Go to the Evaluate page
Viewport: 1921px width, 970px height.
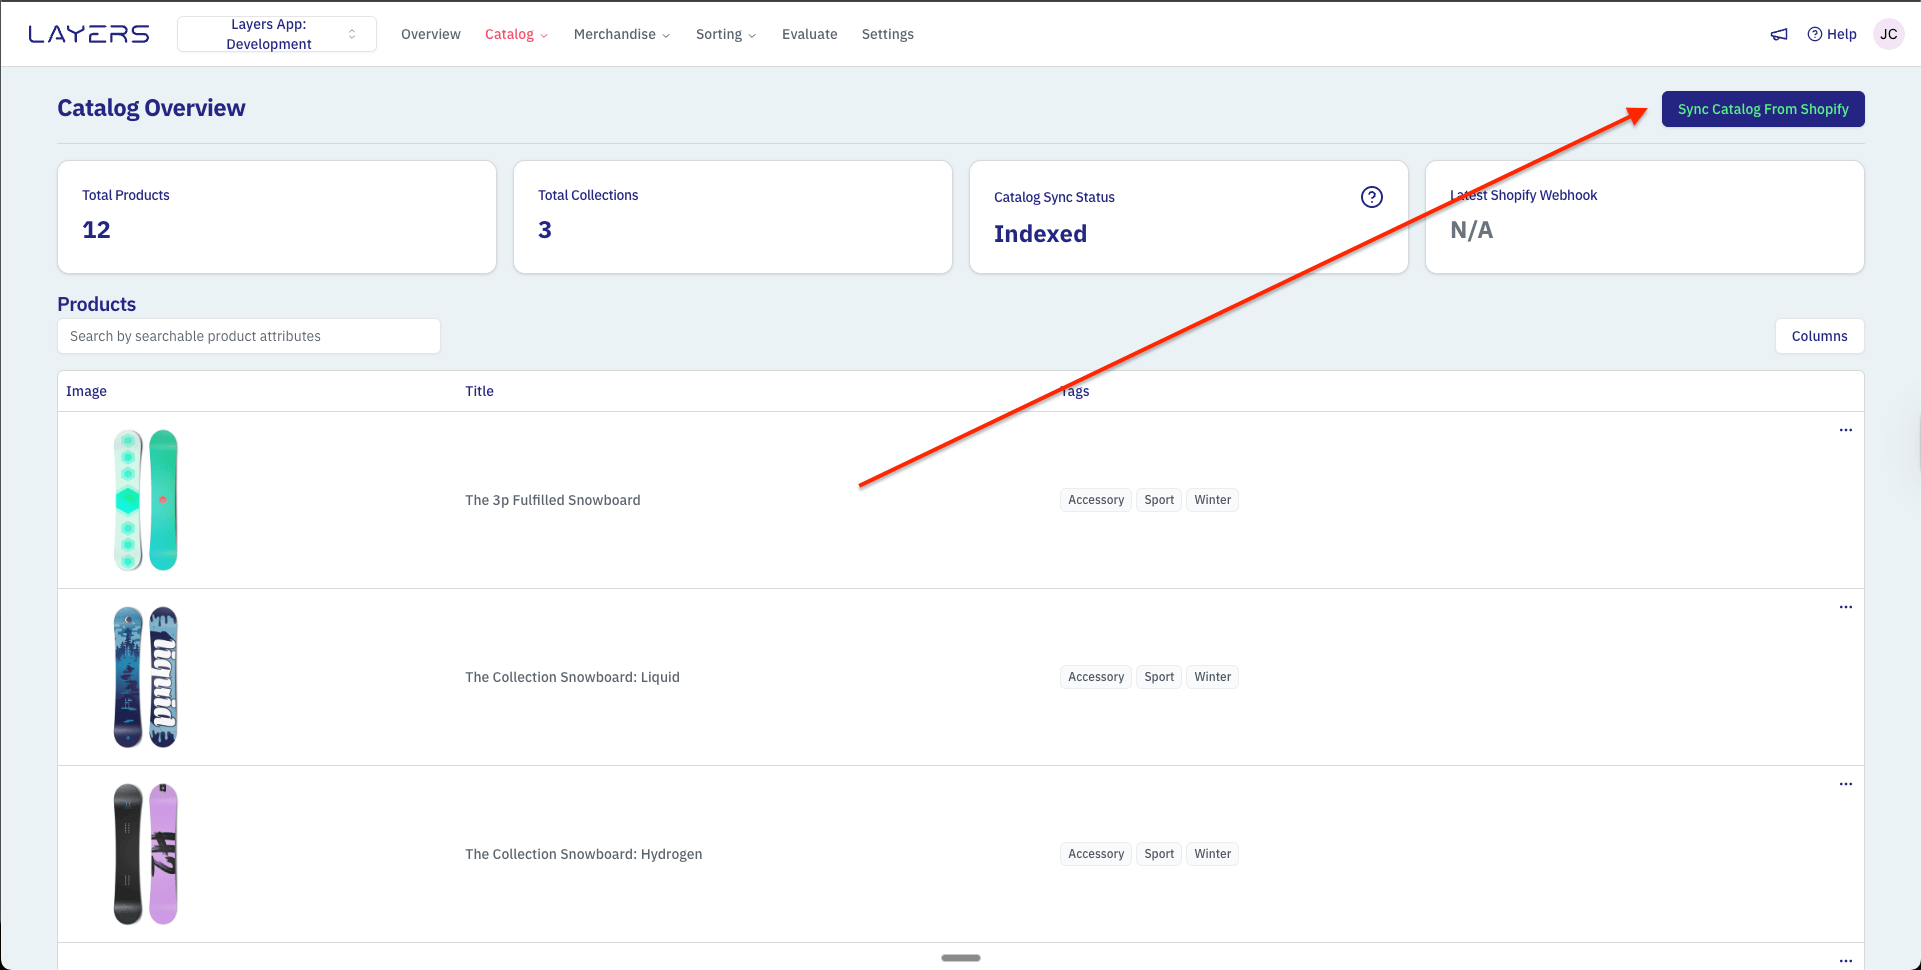click(x=810, y=34)
